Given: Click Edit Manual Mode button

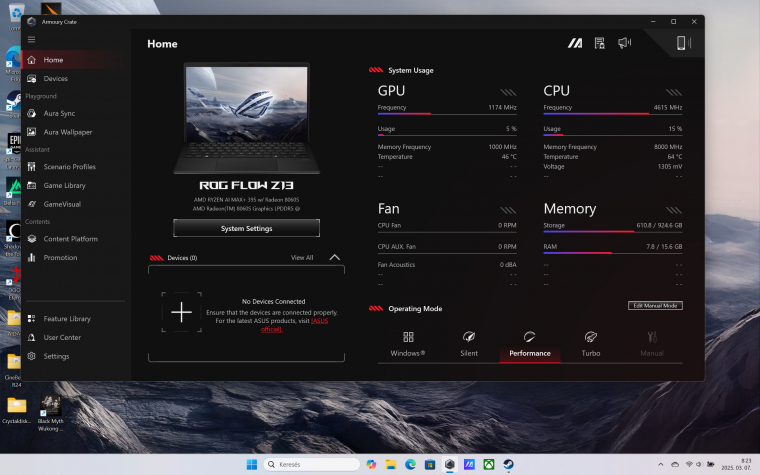Looking at the screenshot, I should pyautogui.click(x=655, y=305).
